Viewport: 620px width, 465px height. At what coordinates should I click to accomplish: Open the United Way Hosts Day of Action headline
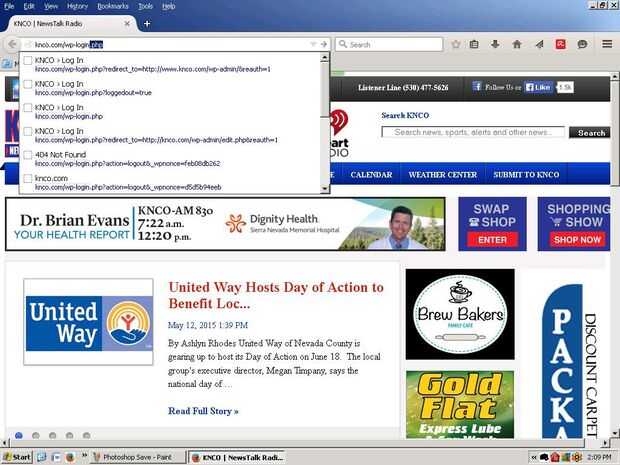[276, 295]
